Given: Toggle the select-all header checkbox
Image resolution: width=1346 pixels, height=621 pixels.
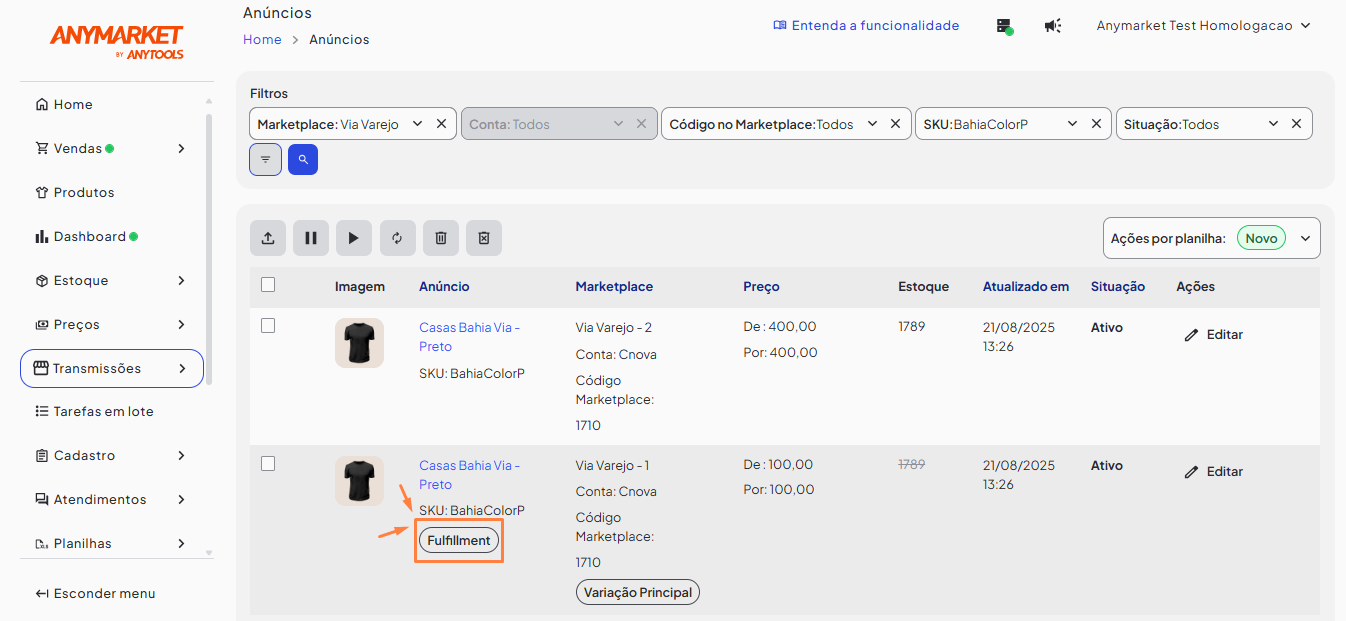Looking at the screenshot, I should click(x=268, y=285).
